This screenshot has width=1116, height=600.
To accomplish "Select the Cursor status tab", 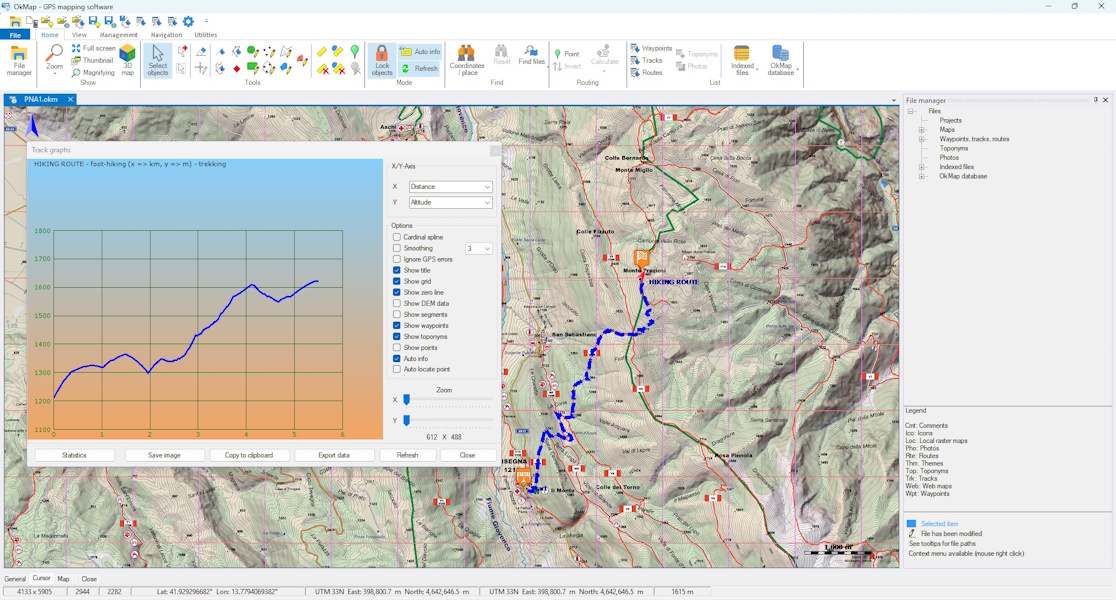I will tap(41, 579).
